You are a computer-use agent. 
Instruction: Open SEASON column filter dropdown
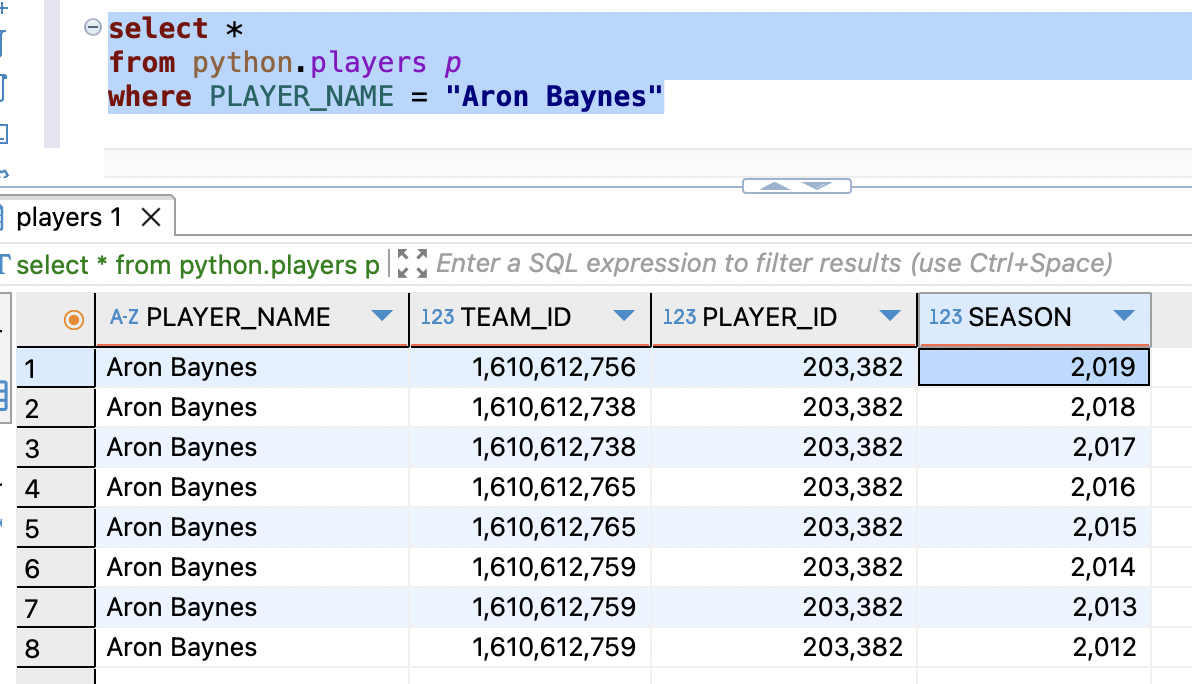pos(1124,316)
